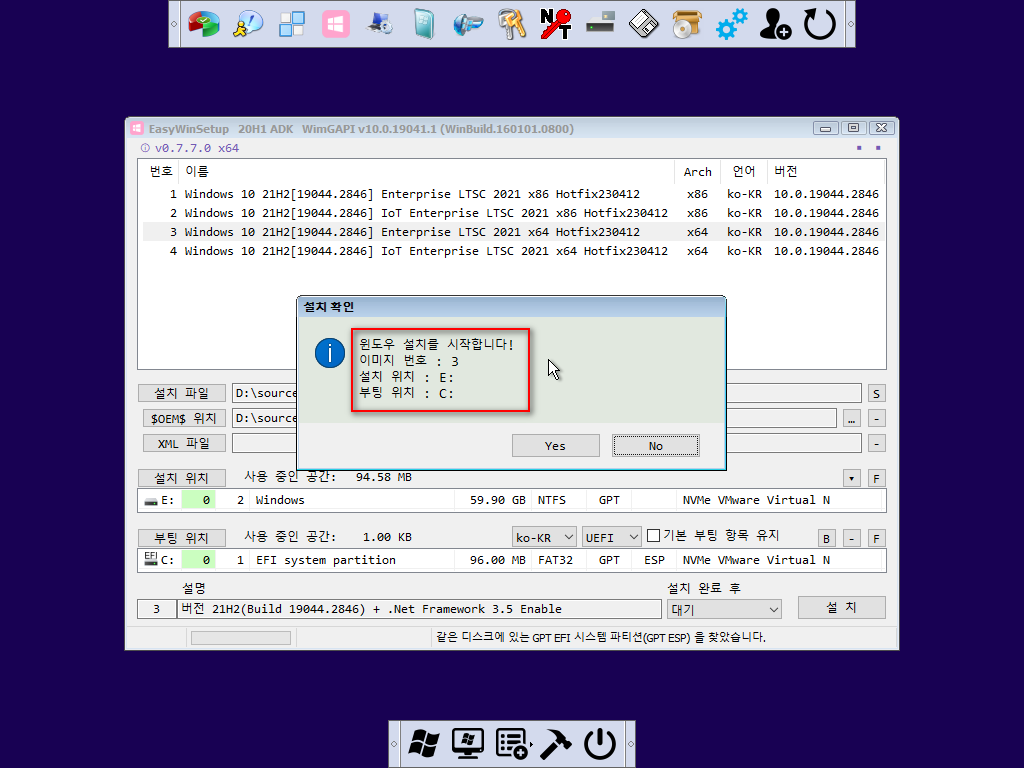This screenshot has width=1024, height=768.
Task: Click the circular refresh arrow icon
Action: point(819,24)
